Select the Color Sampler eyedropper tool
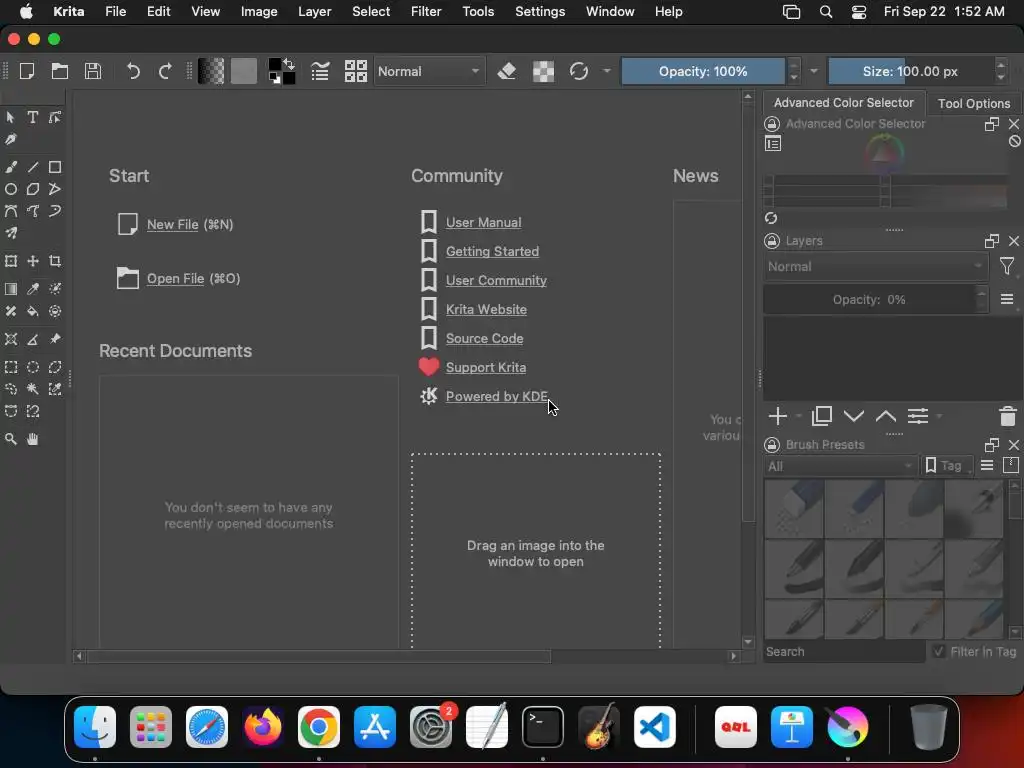The image size is (1024, 768). click(33, 289)
